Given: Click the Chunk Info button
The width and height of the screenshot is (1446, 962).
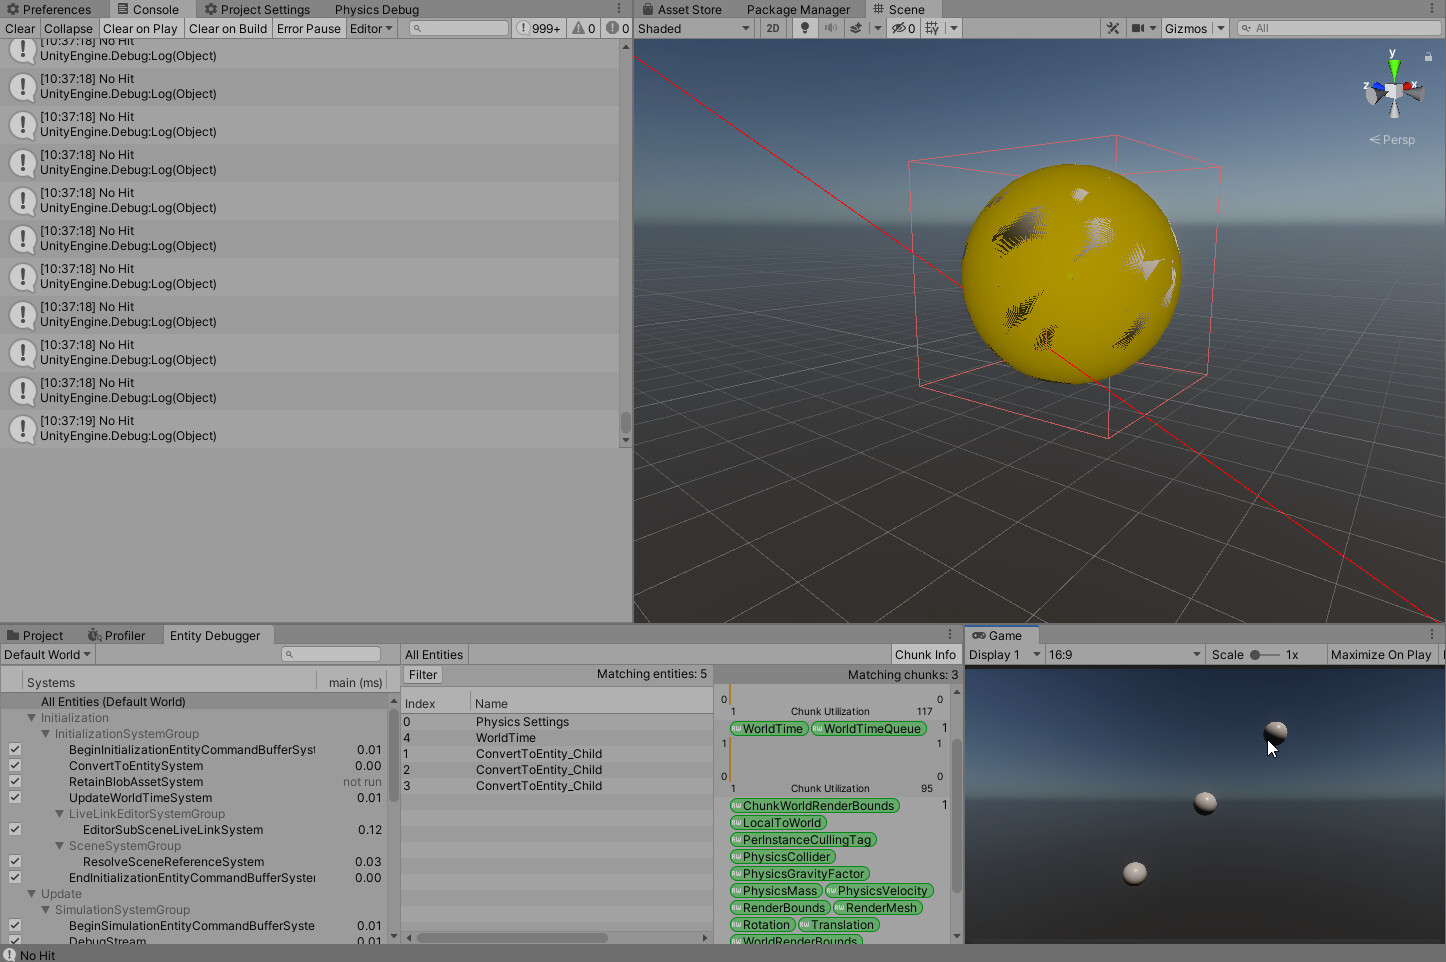Looking at the screenshot, I should tap(925, 654).
